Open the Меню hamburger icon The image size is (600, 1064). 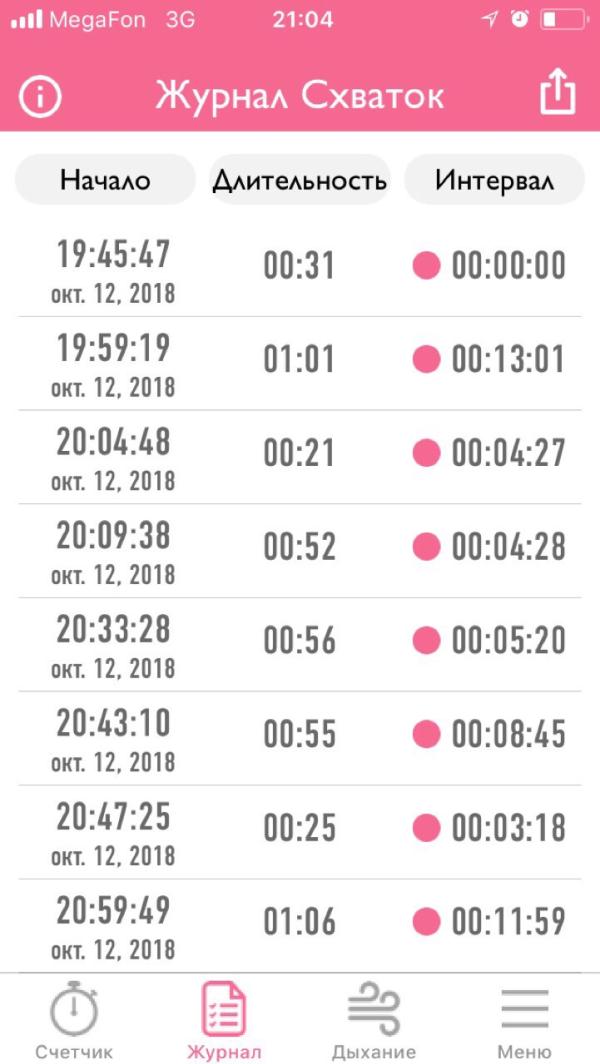click(524, 1009)
